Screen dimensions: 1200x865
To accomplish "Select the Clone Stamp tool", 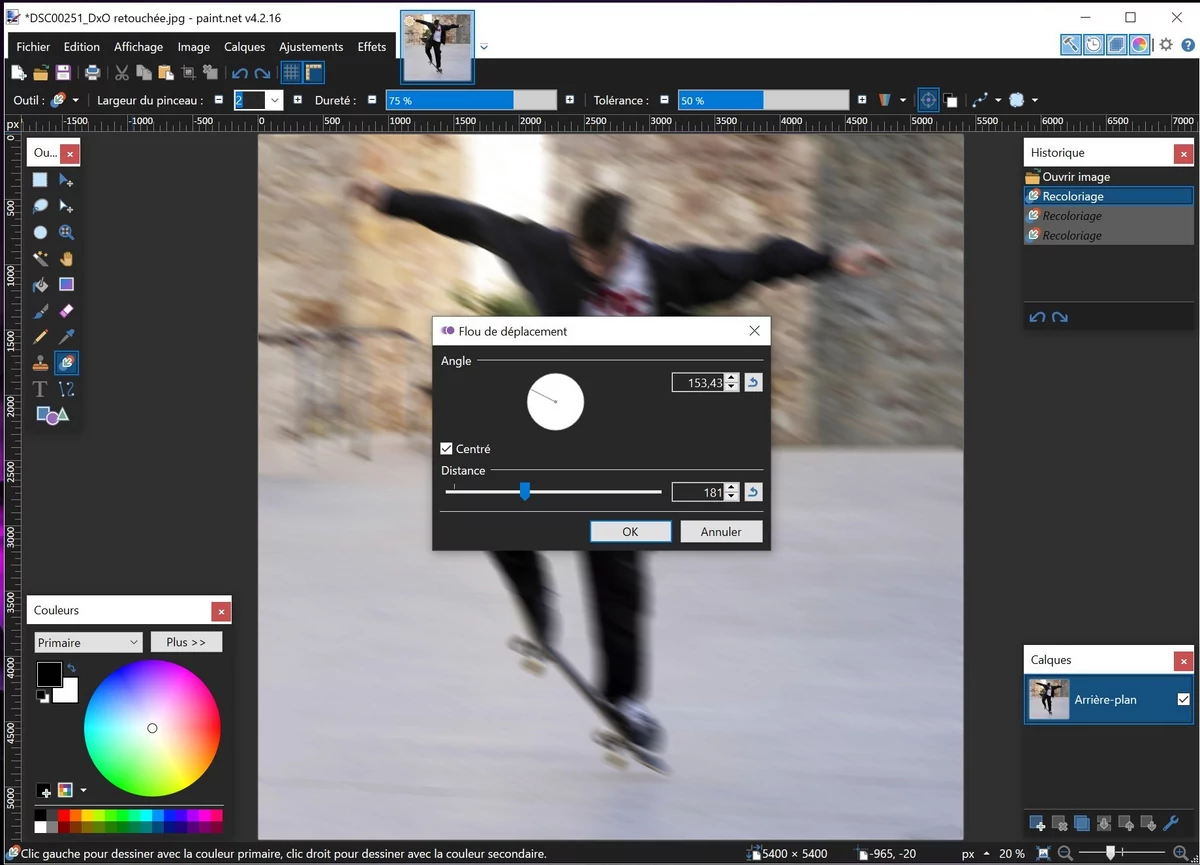I will [x=40, y=363].
